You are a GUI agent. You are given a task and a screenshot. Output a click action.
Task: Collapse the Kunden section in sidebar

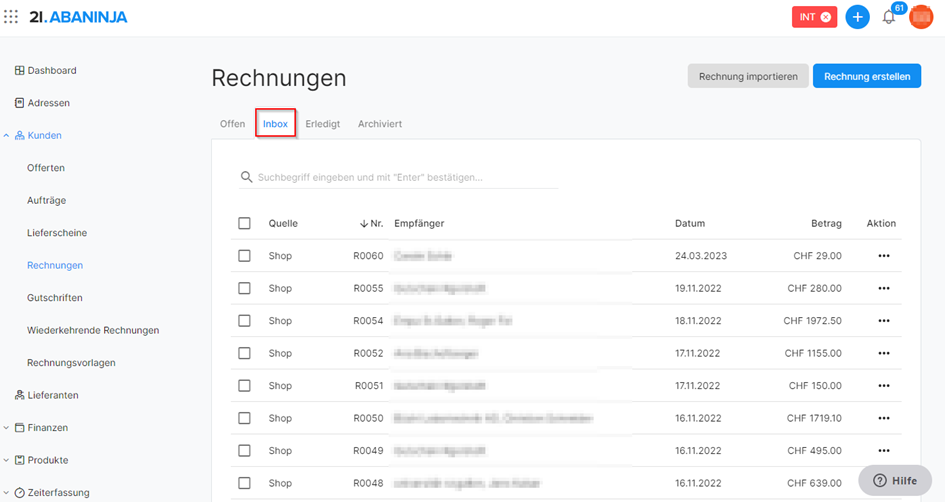click(x=7, y=135)
